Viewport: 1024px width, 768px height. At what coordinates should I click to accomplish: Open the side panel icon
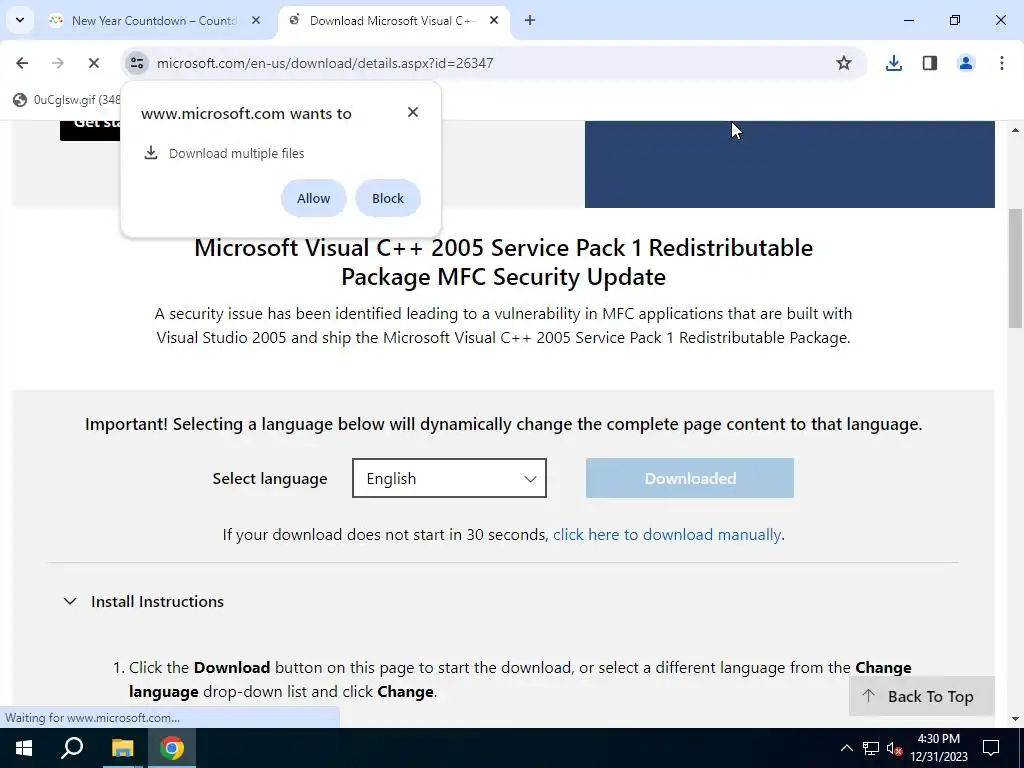930,63
